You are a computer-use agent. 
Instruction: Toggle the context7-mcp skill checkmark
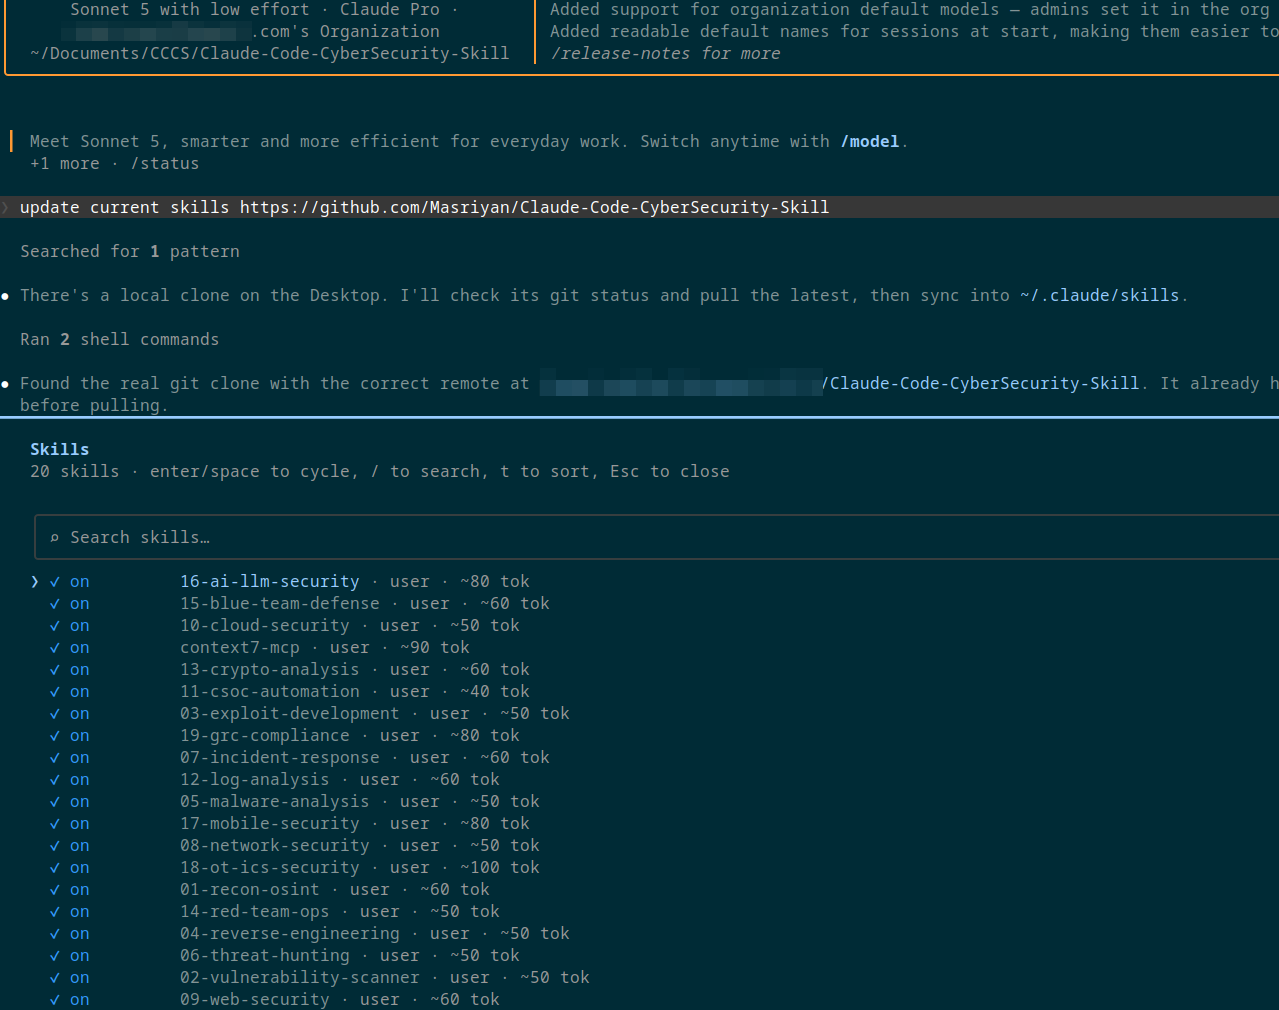pyautogui.click(x=55, y=648)
